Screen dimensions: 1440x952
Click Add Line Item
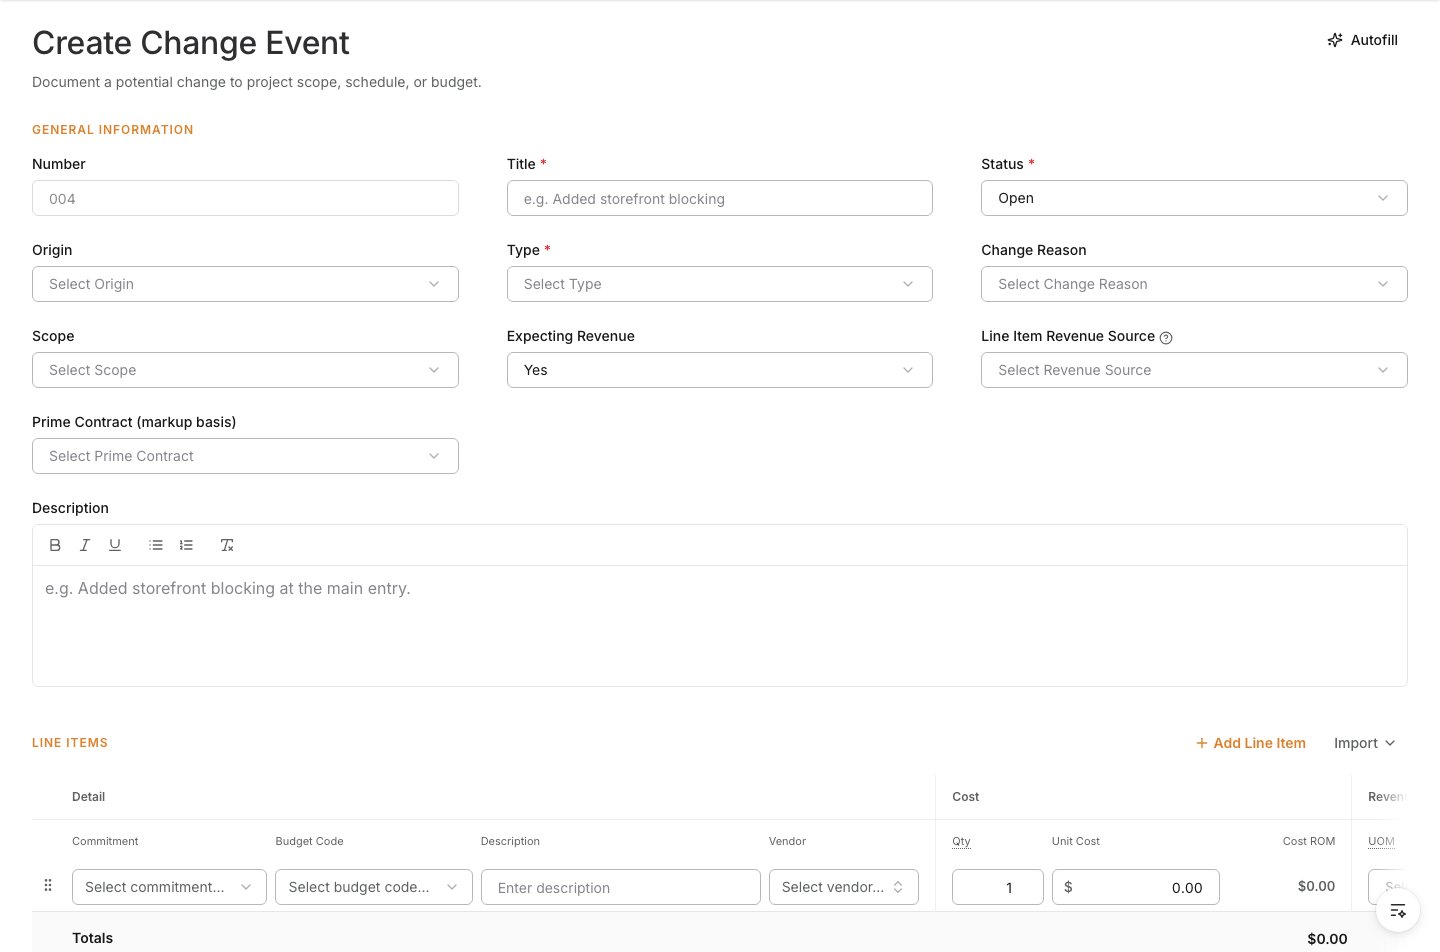pyautogui.click(x=1251, y=743)
